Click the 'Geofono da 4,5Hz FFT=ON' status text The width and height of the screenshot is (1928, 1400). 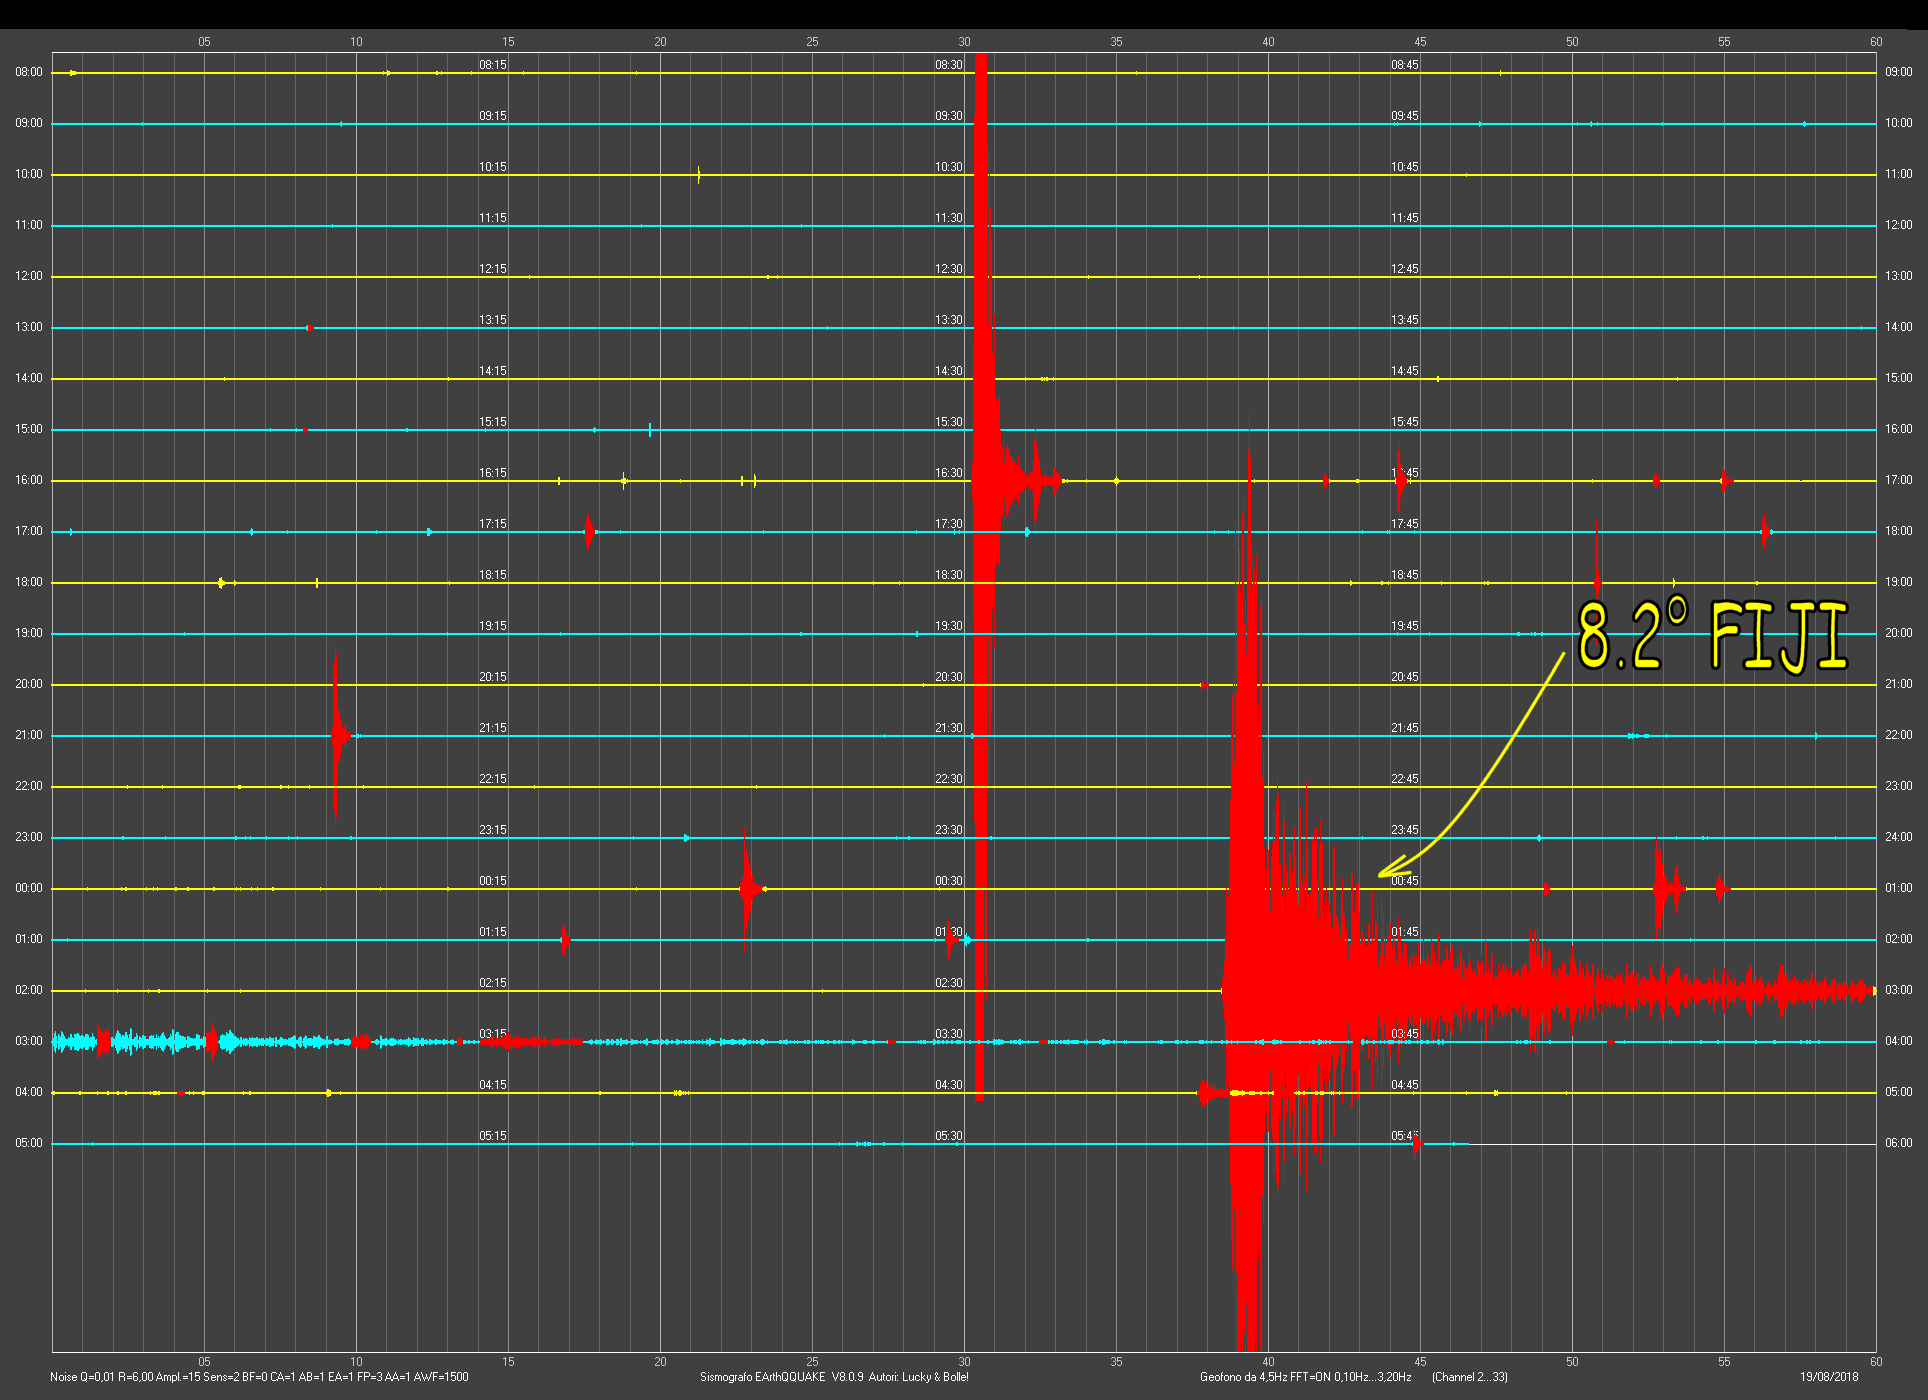click(x=1306, y=1377)
